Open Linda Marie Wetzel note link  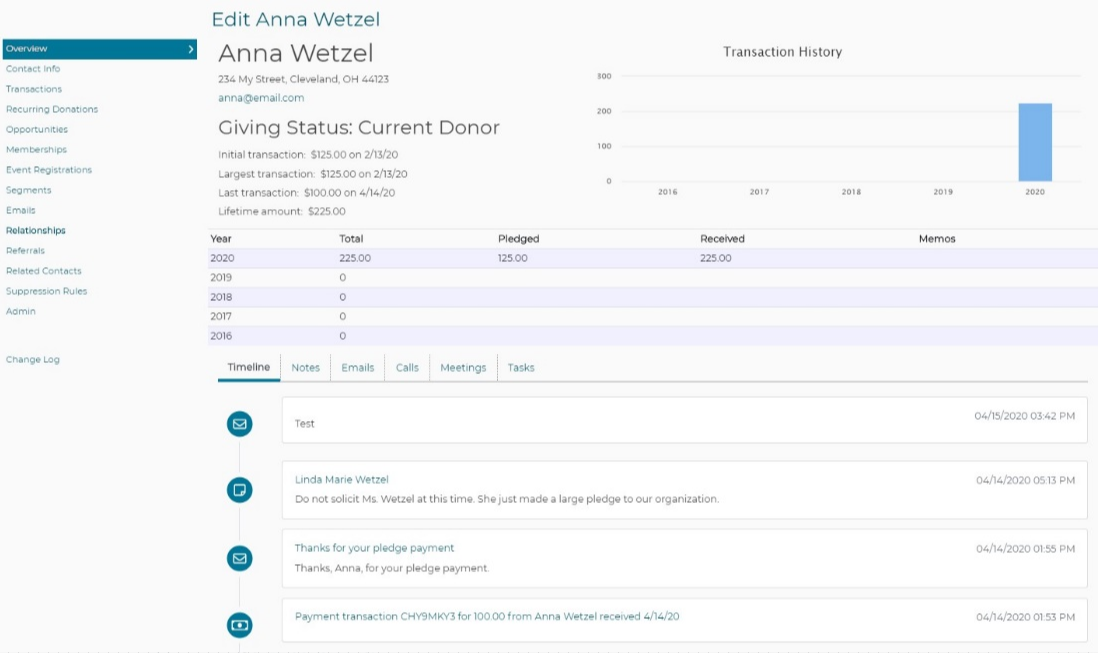coord(342,479)
